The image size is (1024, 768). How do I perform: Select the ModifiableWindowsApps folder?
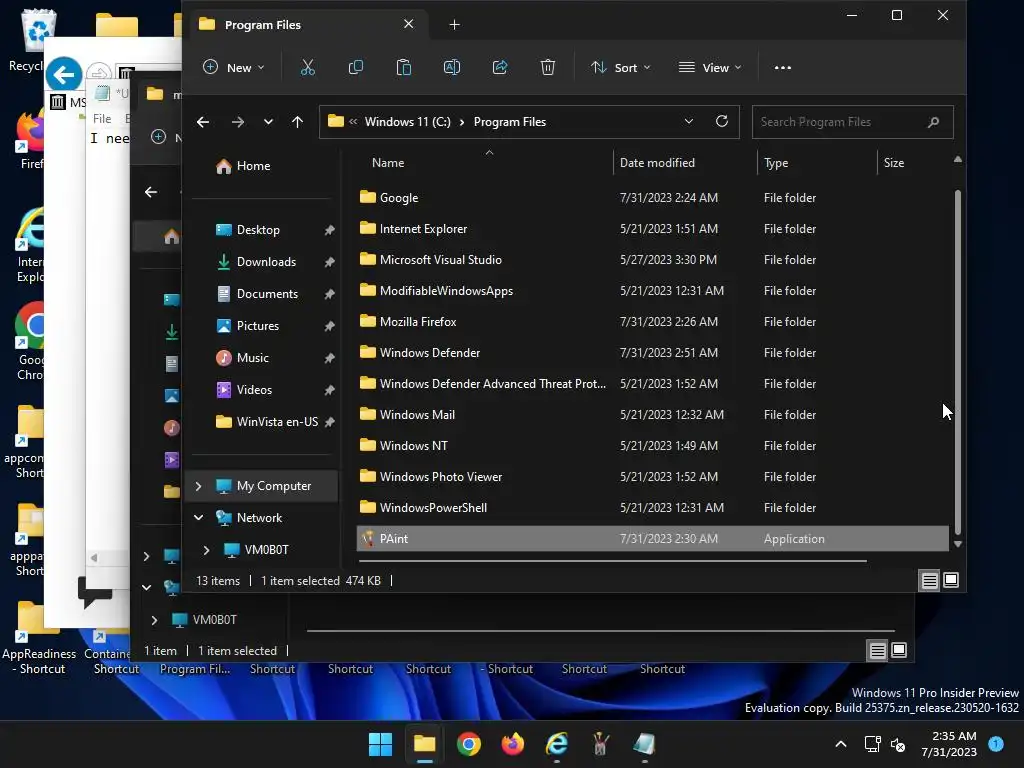[652, 291]
